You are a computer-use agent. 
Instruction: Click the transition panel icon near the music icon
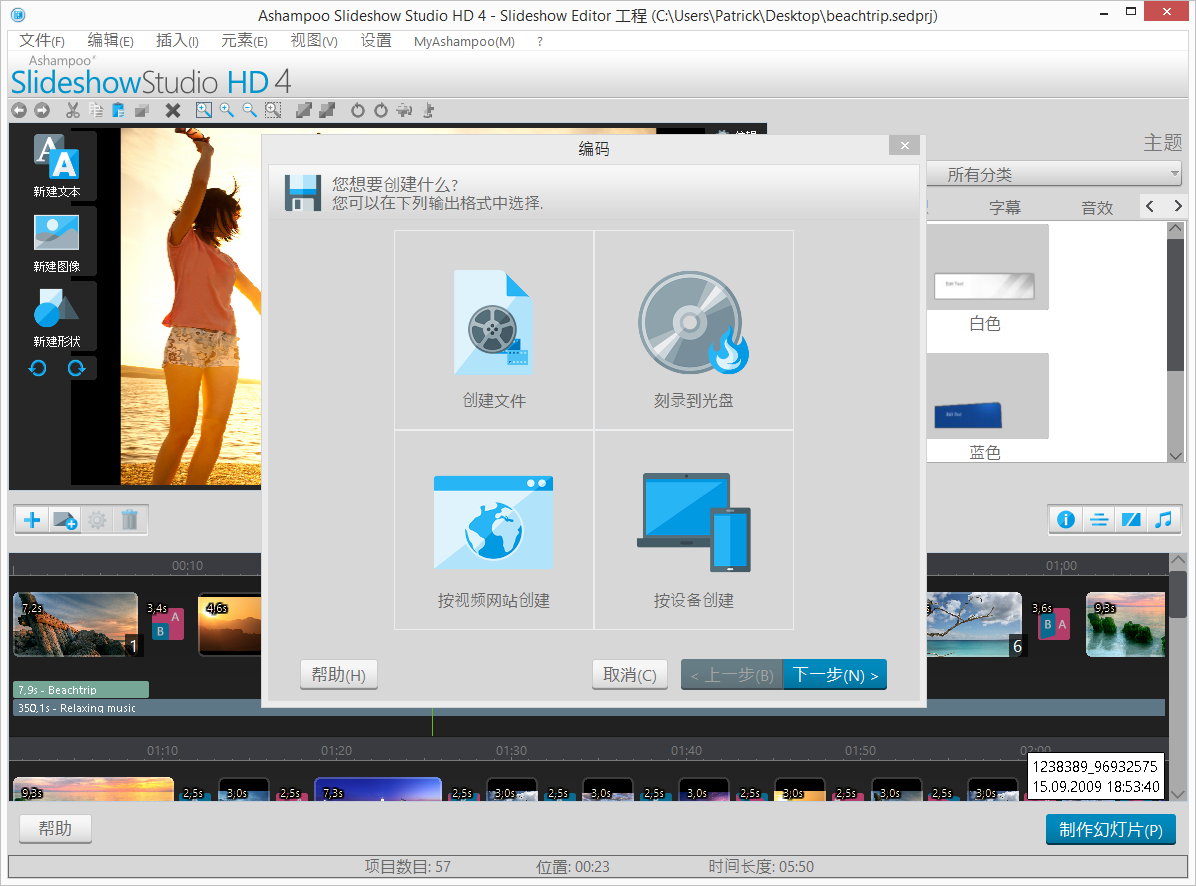[x=1132, y=520]
